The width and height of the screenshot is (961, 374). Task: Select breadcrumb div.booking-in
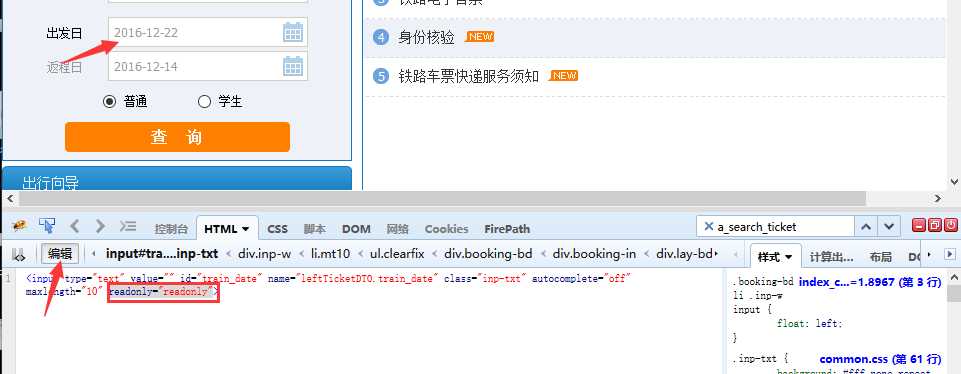[x=594, y=254]
